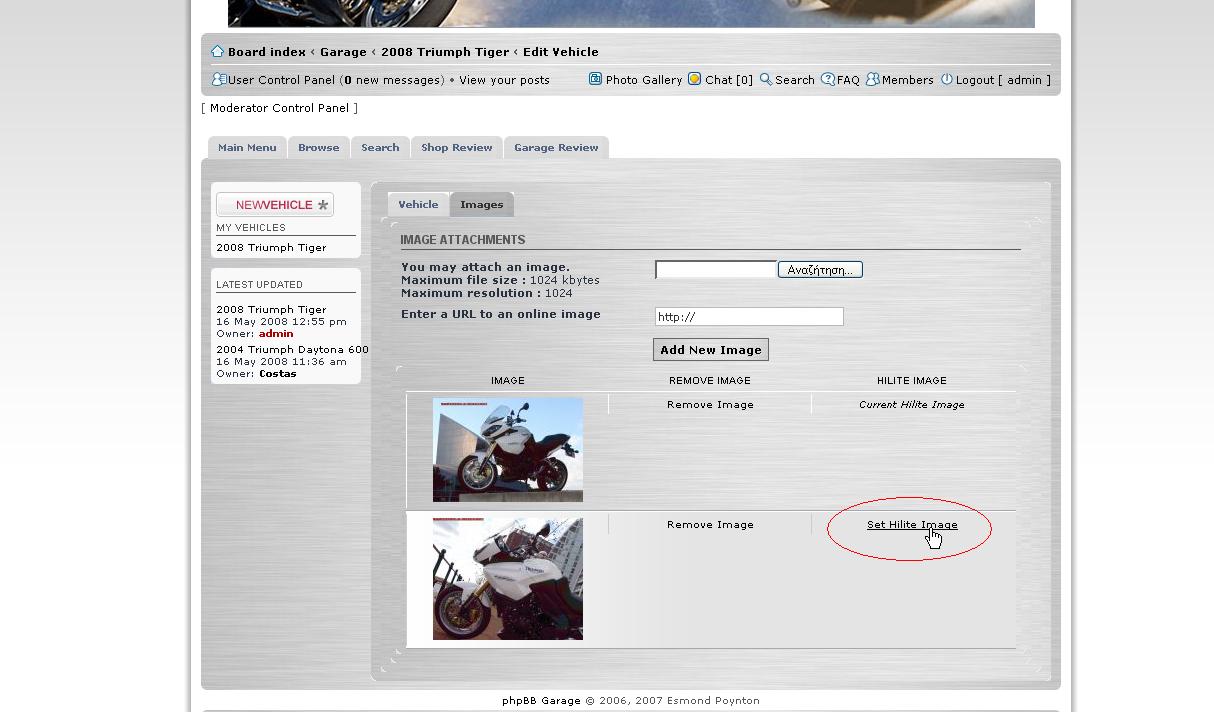
Task: Open the Shop Review tab
Action: [x=457, y=147]
